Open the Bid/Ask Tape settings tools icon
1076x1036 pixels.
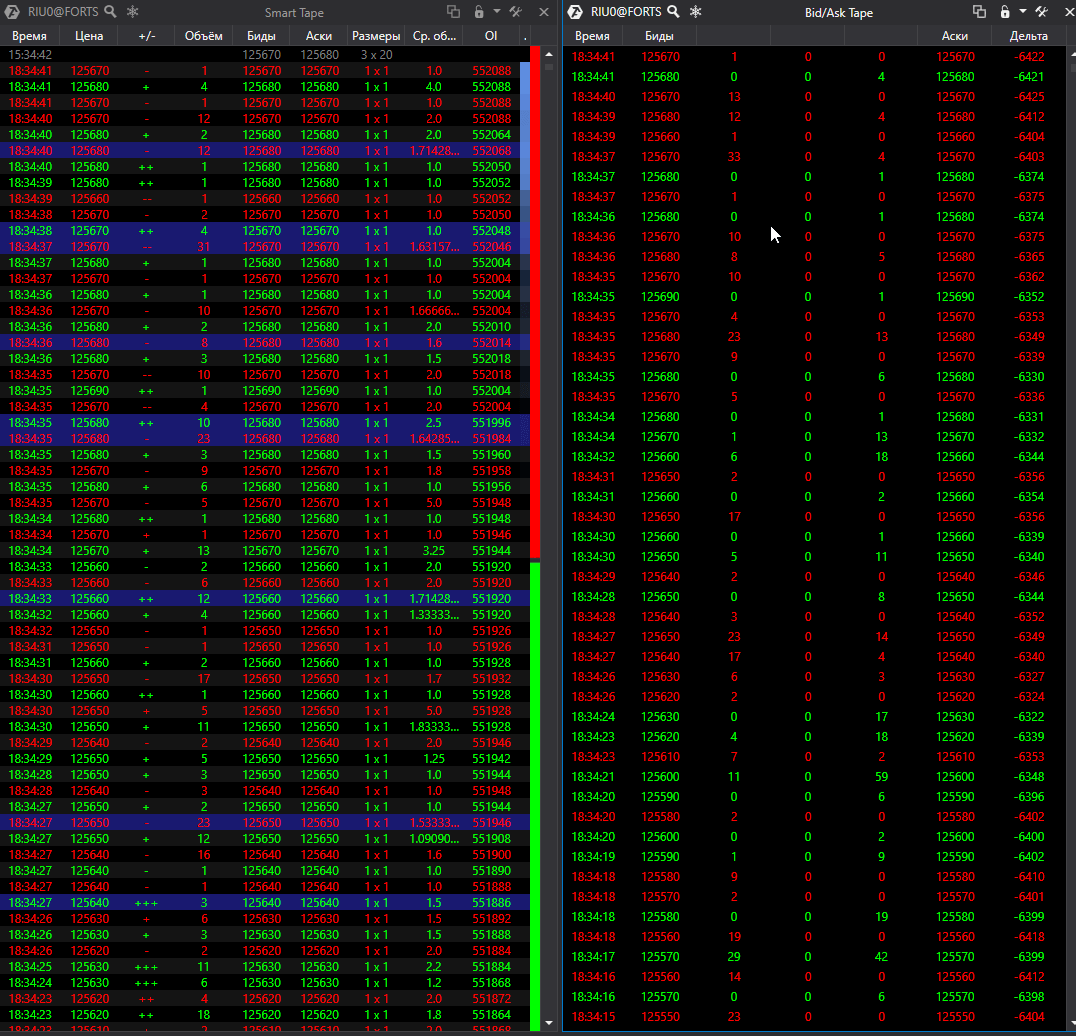click(x=1041, y=12)
